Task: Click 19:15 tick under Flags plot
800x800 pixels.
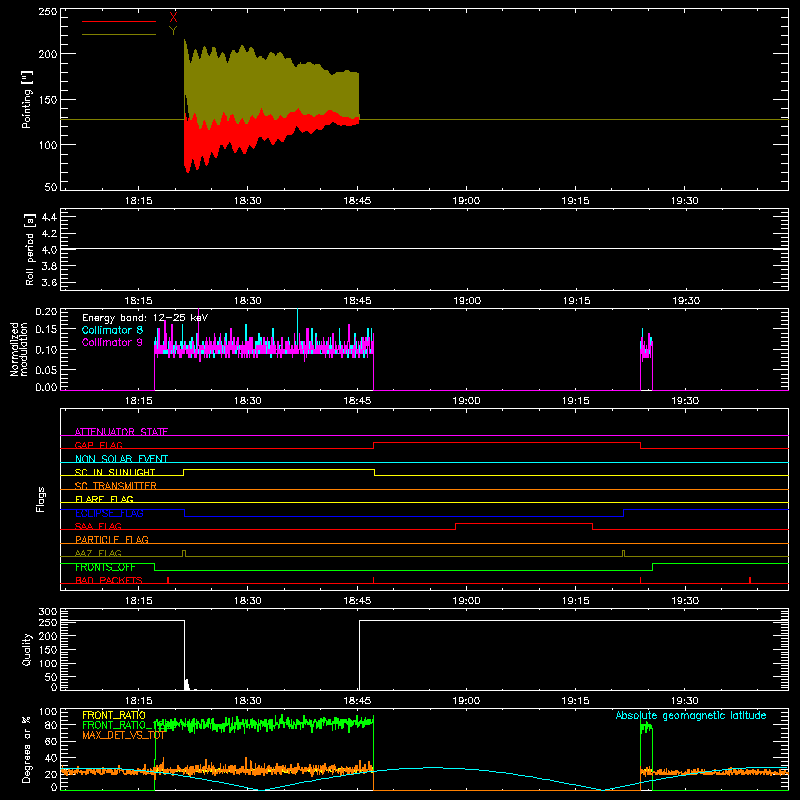Action: (x=576, y=601)
